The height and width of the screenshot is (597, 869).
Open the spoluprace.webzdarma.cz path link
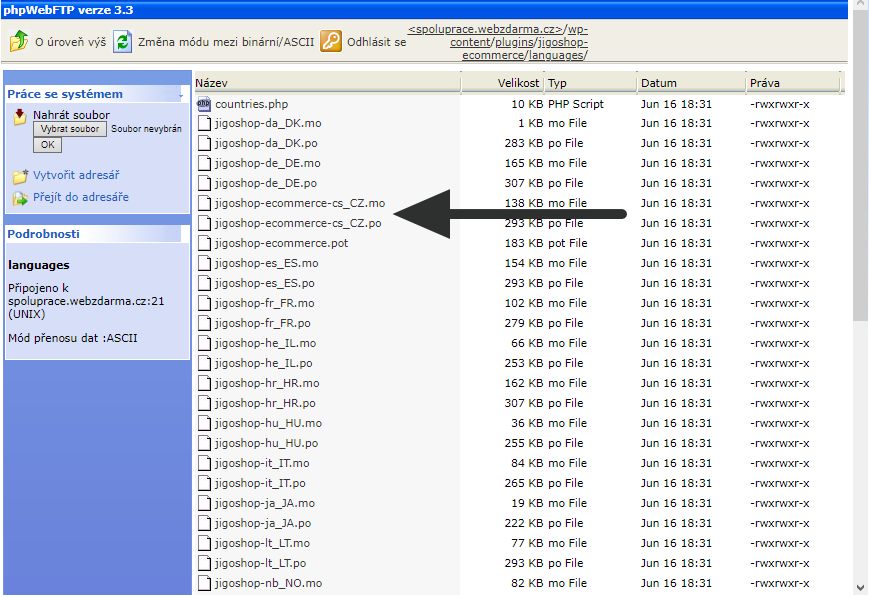click(x=485, y=29)
